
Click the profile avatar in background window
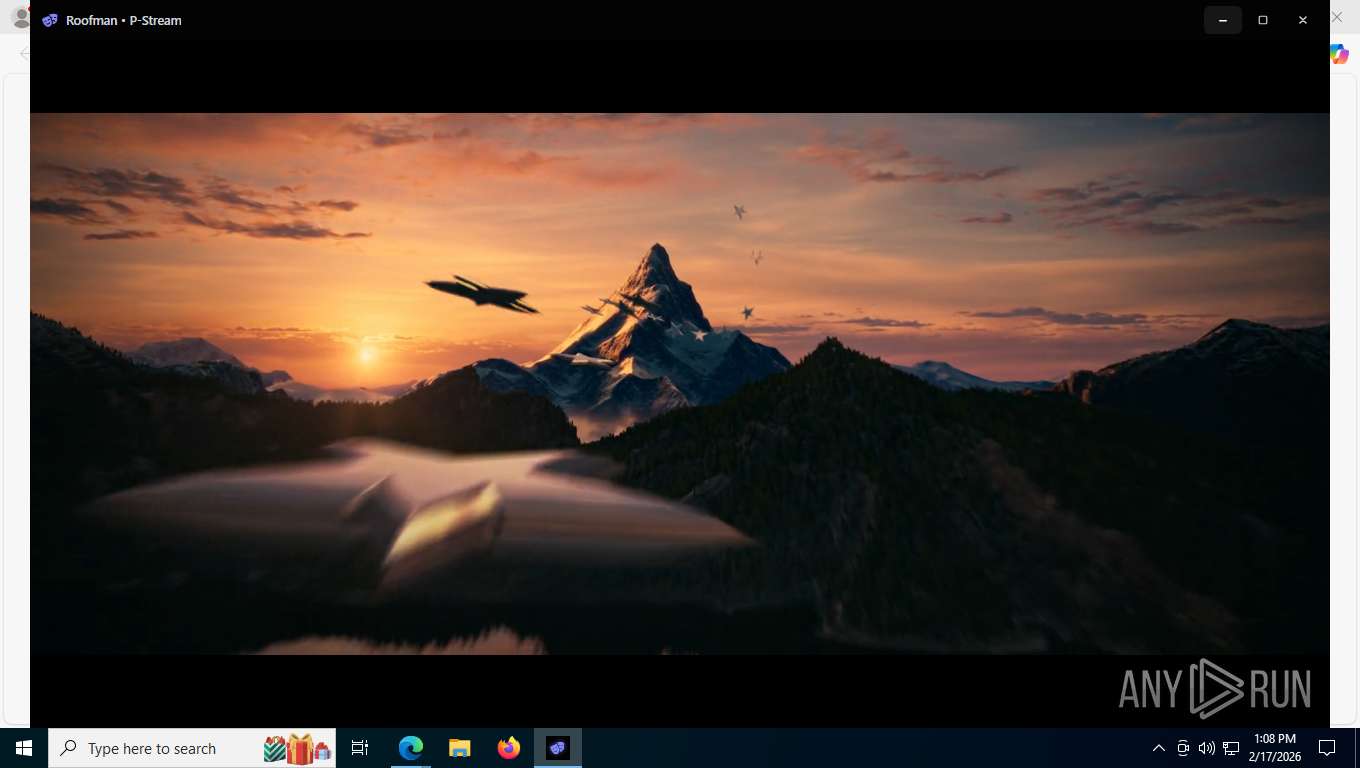[20, 18]
